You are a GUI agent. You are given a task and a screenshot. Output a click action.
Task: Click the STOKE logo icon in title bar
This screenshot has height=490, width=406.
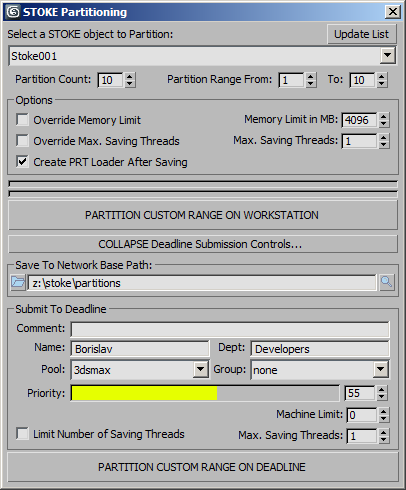pyautogui.click(x=13, y=12)
